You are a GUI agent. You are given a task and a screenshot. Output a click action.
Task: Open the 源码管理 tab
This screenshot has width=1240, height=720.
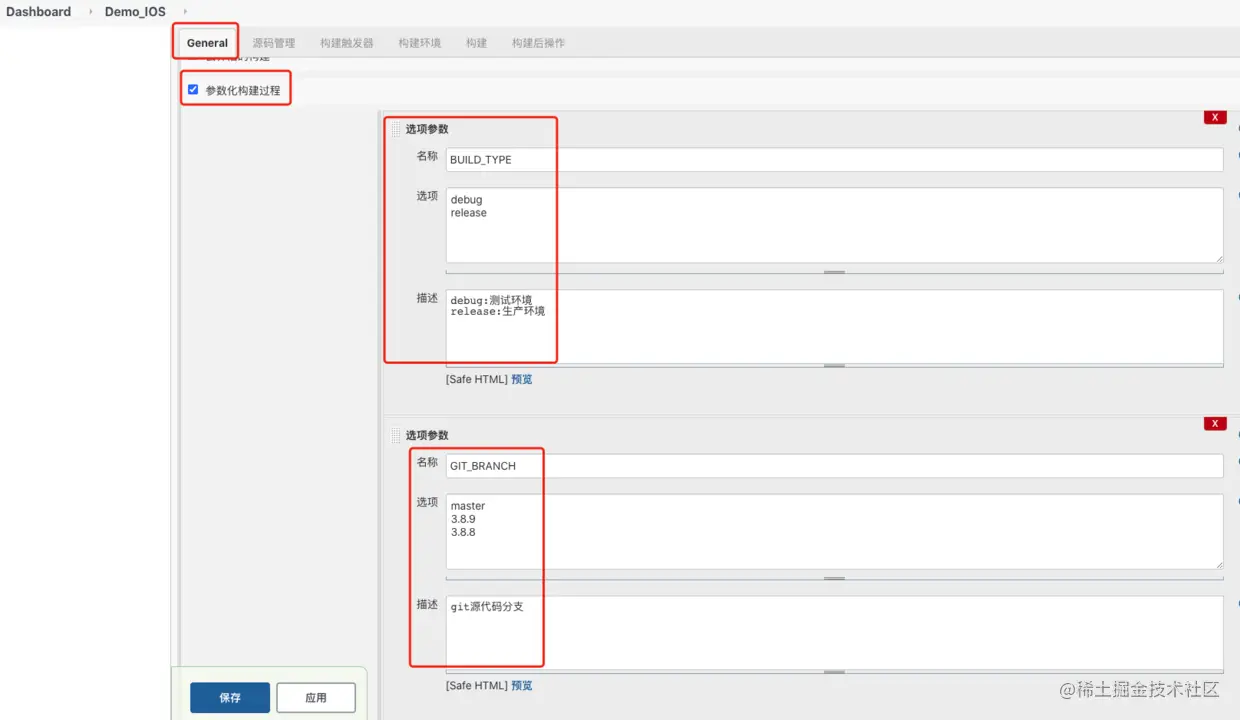tap(274, 43)
